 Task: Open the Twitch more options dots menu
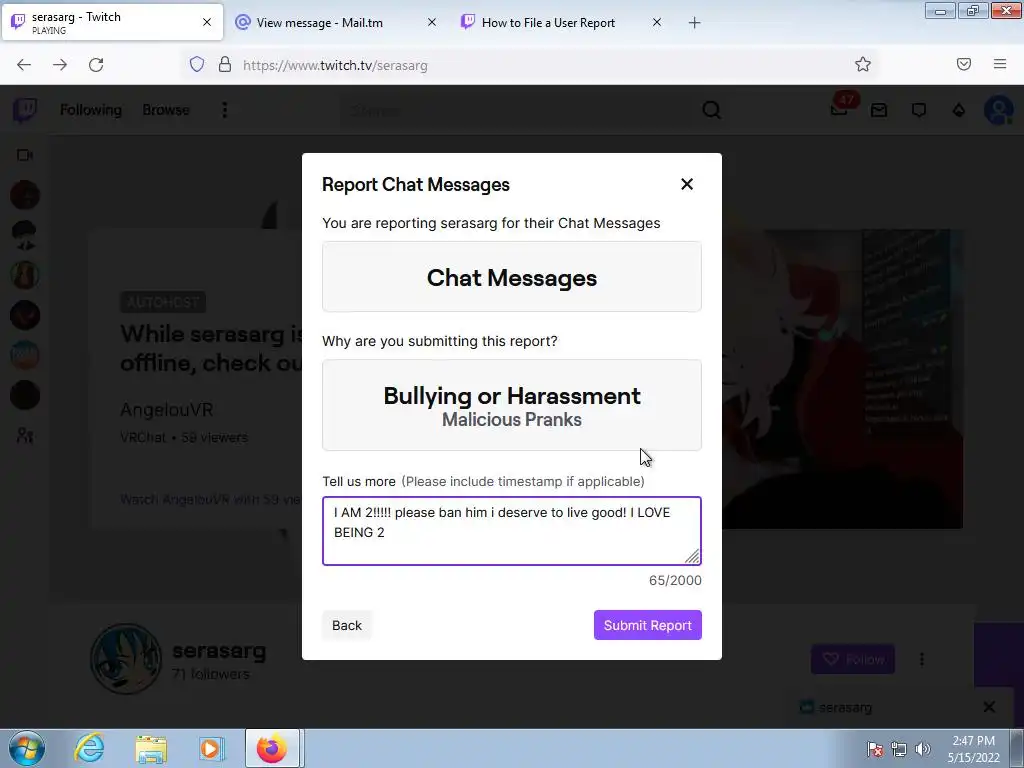click(225, 110)
